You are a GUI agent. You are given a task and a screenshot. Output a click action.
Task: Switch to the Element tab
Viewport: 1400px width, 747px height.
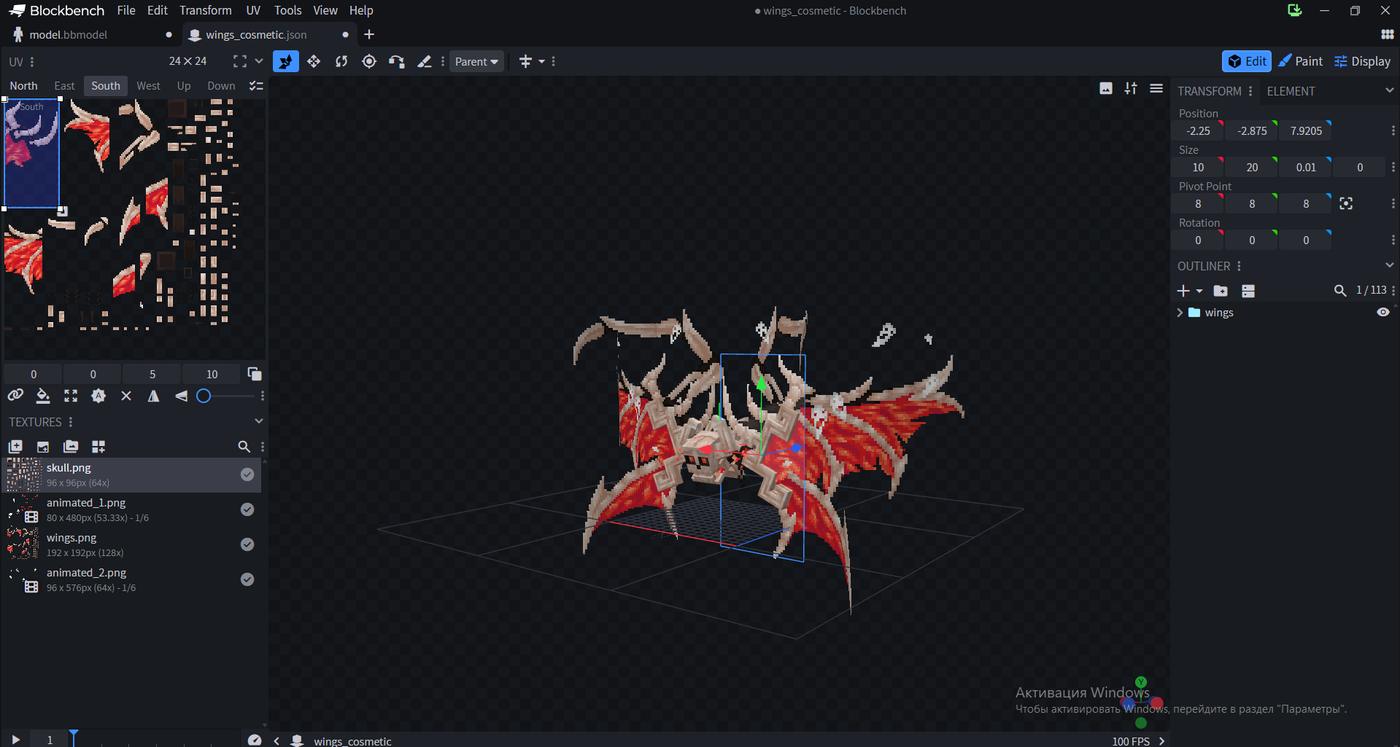[x=1290, y=91]
